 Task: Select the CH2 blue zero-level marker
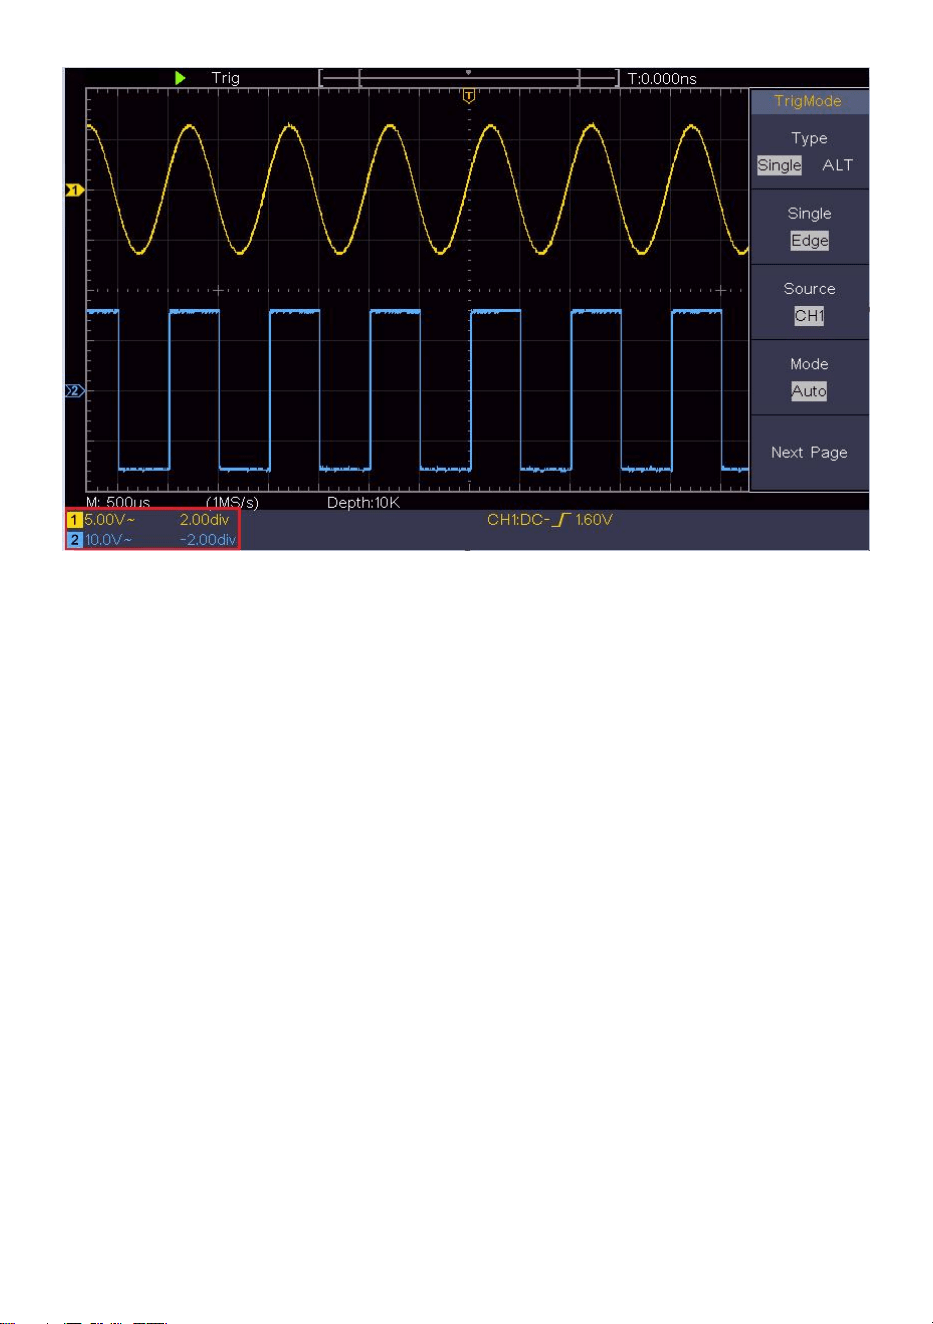(x=74, y=391)
